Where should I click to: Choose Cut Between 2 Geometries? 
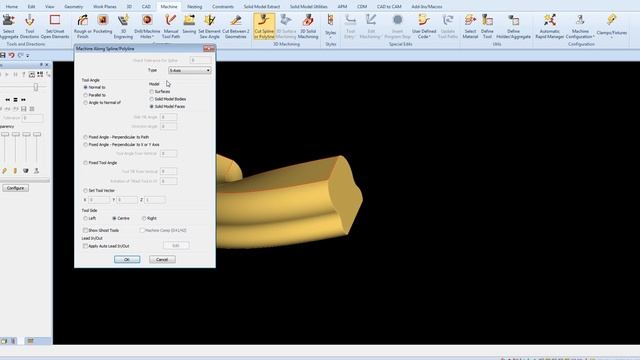[x=236, y=26]
